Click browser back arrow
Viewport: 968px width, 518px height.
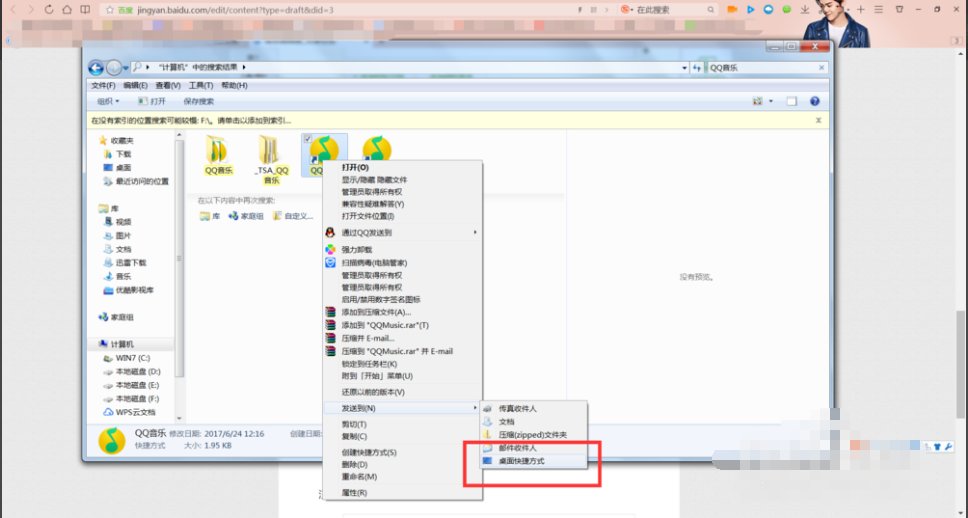click(14, 10)
